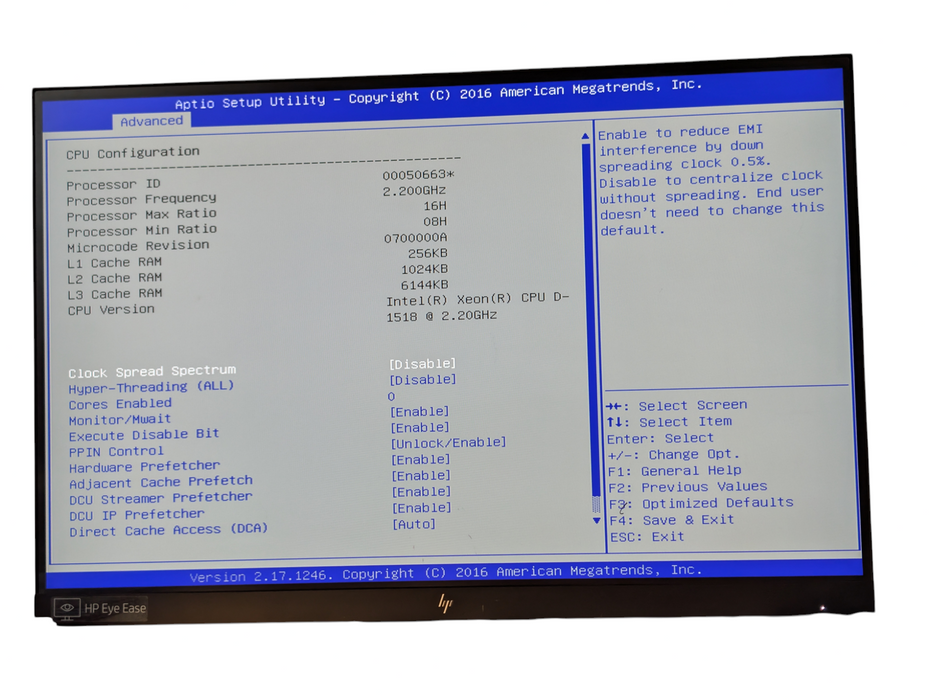Select DCU Streamer Prefetcher option
930x700 pixels.
pos(160,498)
